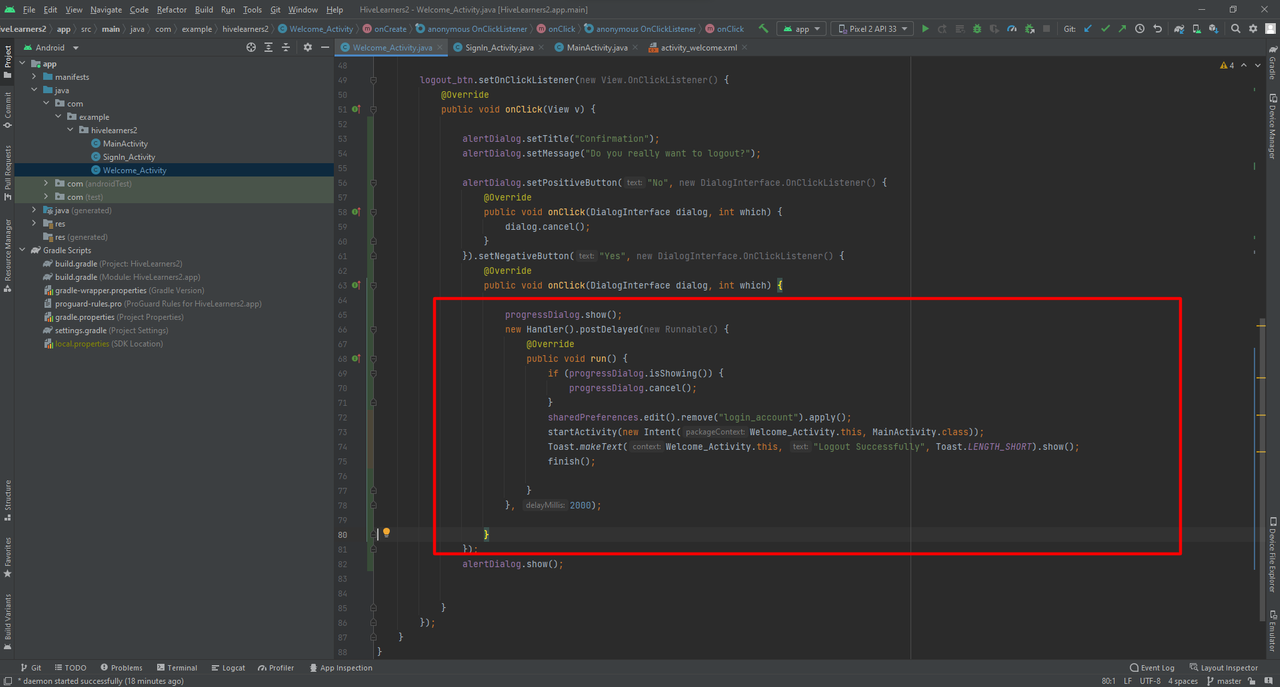Collapse the Gradle Scripts node
Viewport: 1280px width, 687px height.
point(22,250)
